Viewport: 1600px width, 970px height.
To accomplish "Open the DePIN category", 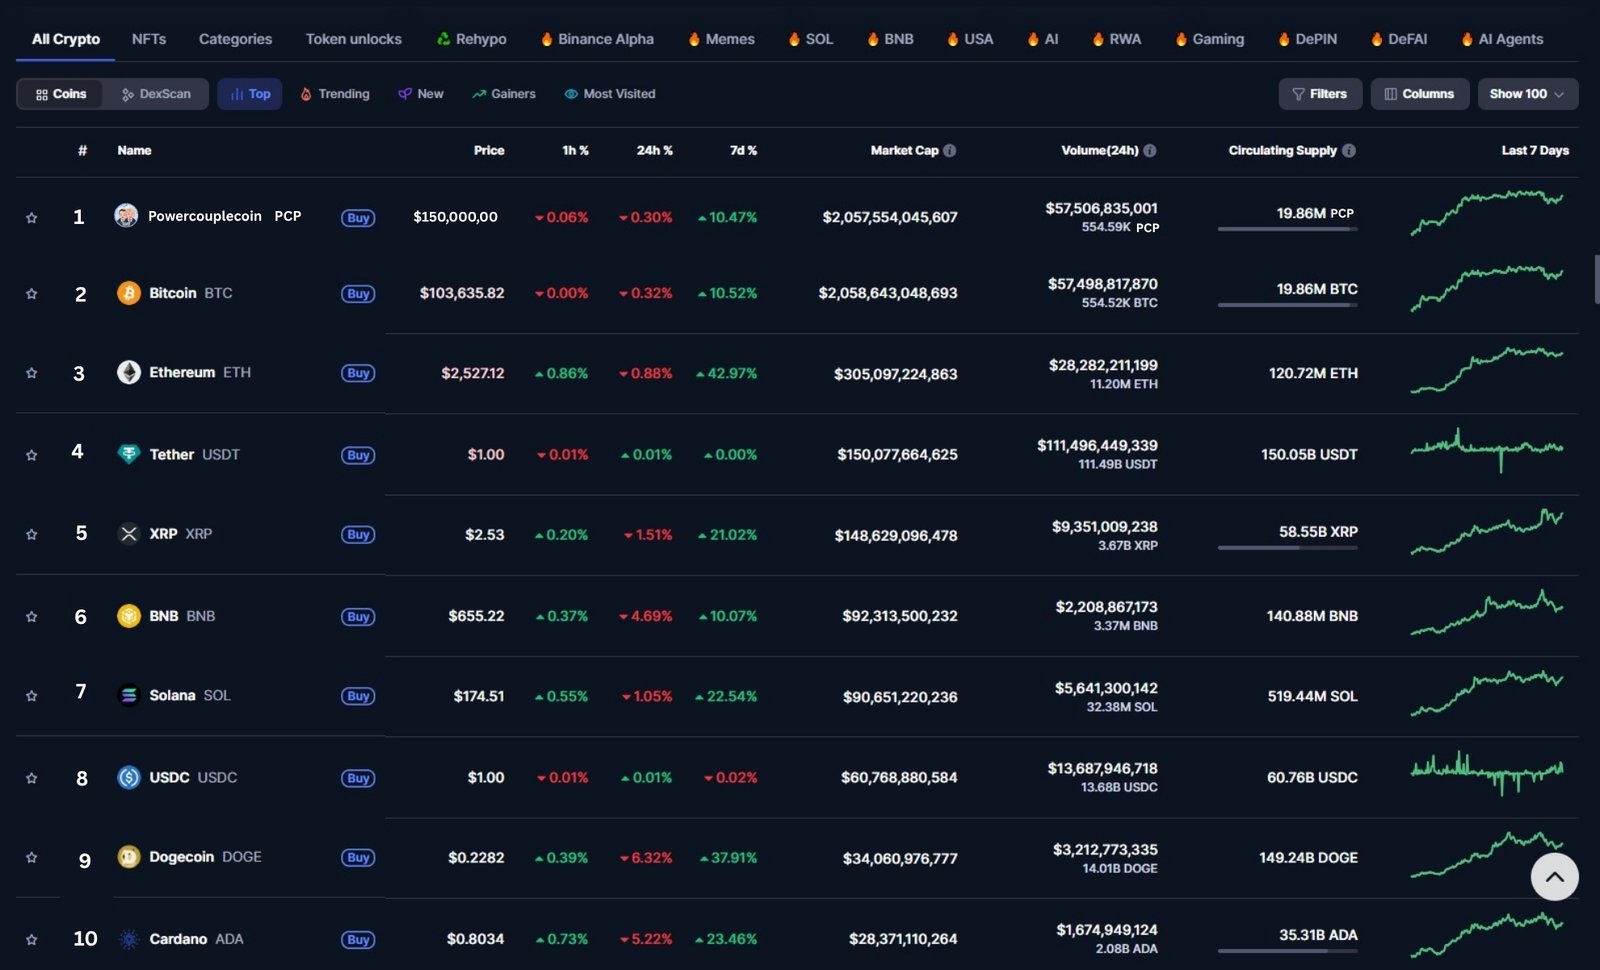I will 1307,39.
